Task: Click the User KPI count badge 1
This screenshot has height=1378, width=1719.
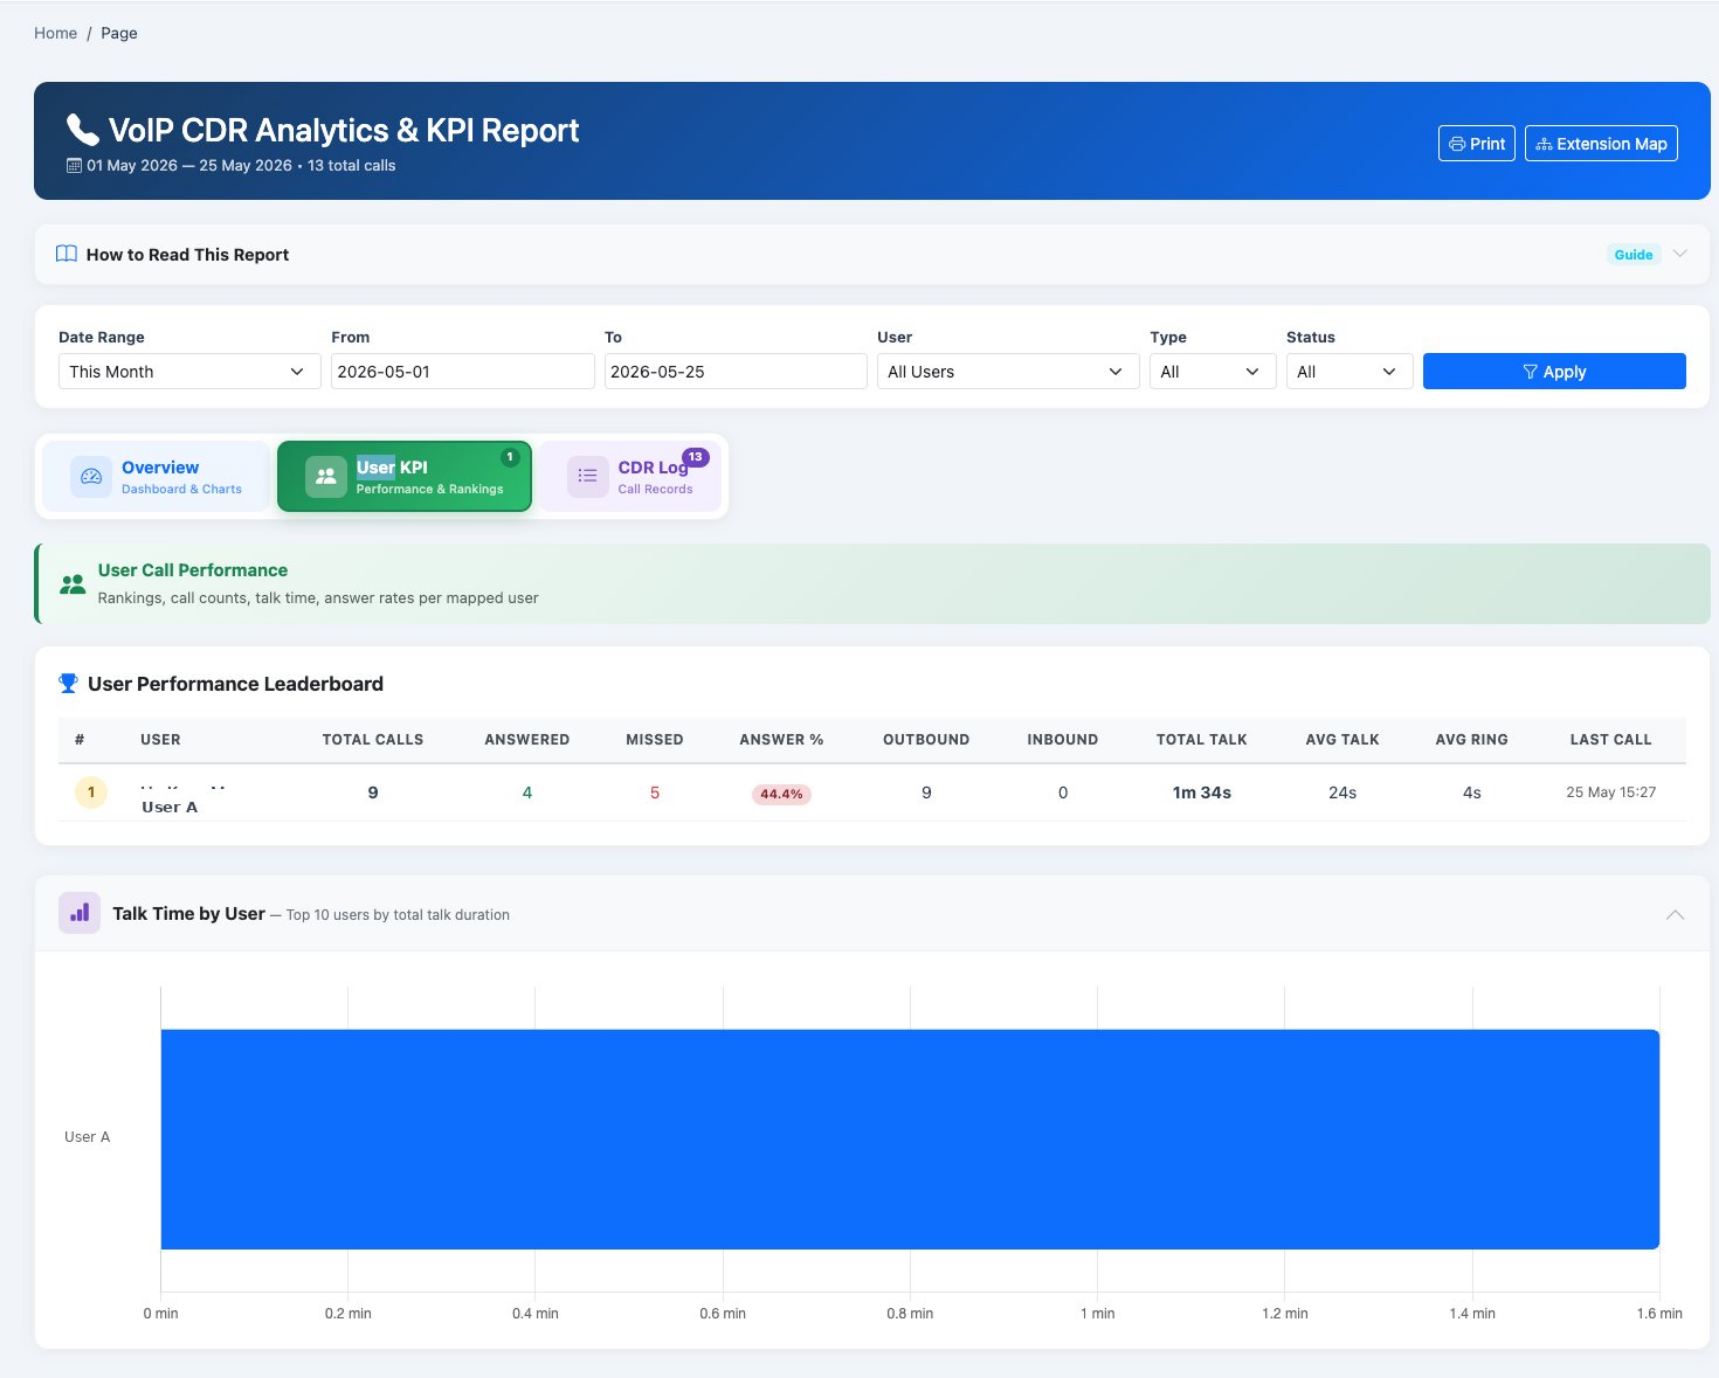Action: pyautogui.click(x=510, y=457)
